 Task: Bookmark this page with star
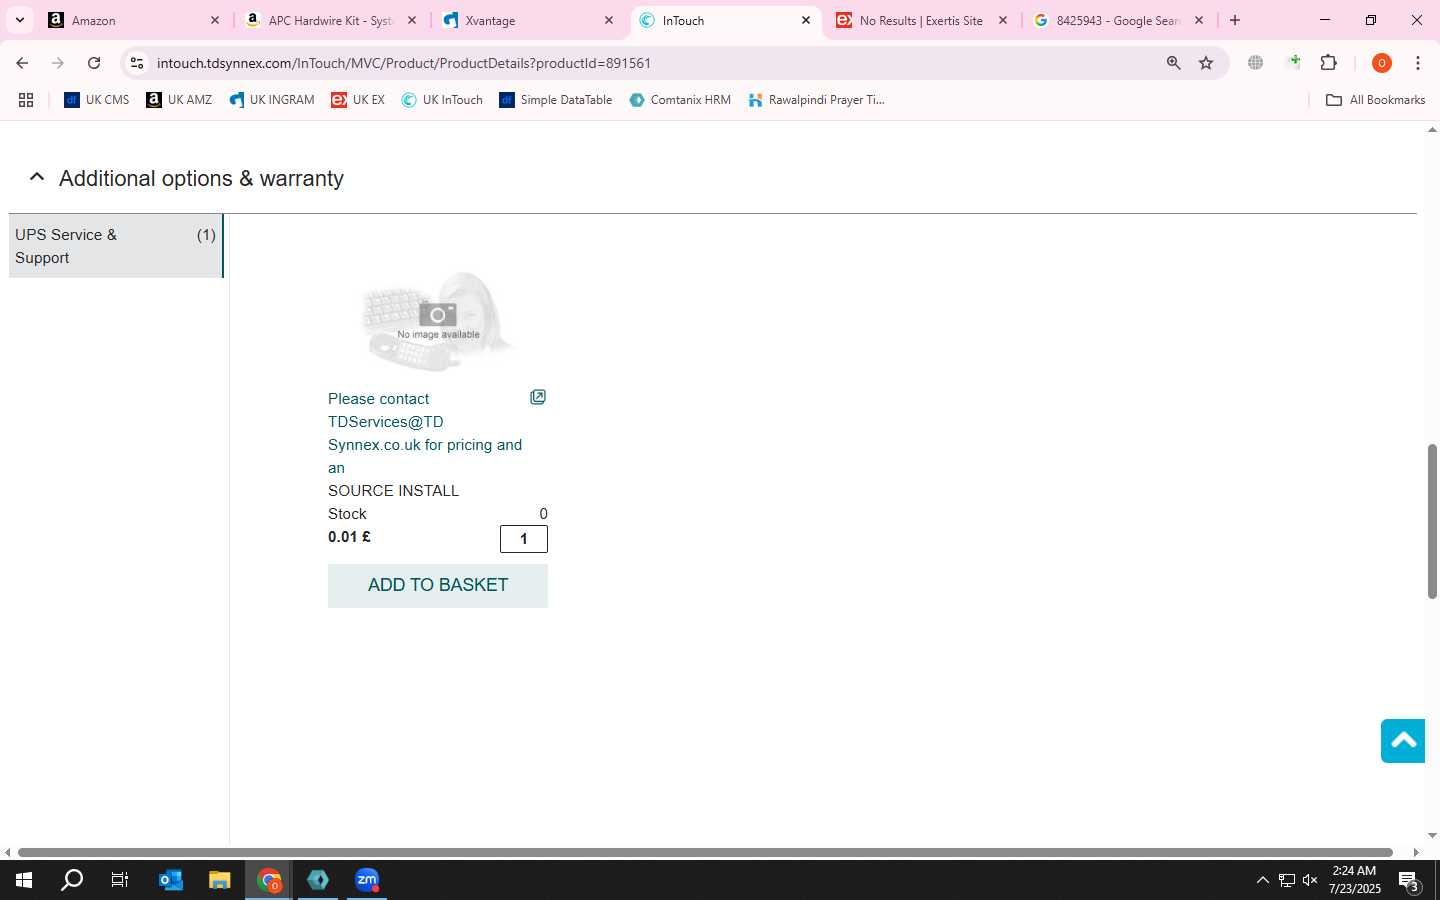[1206, 63]
